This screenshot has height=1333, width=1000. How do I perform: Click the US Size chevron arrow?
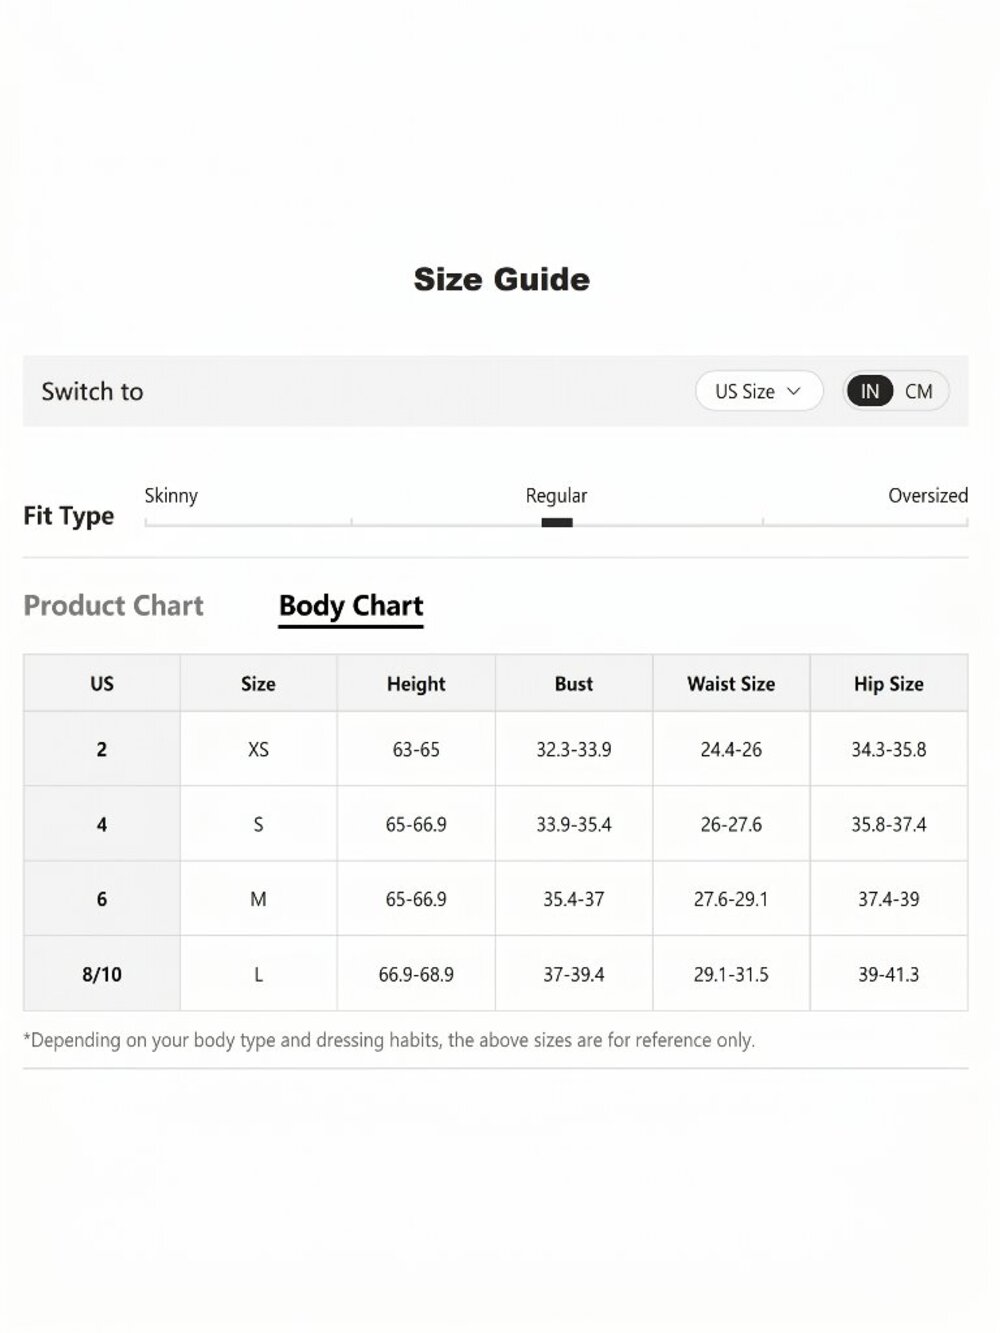pos(794,391)
